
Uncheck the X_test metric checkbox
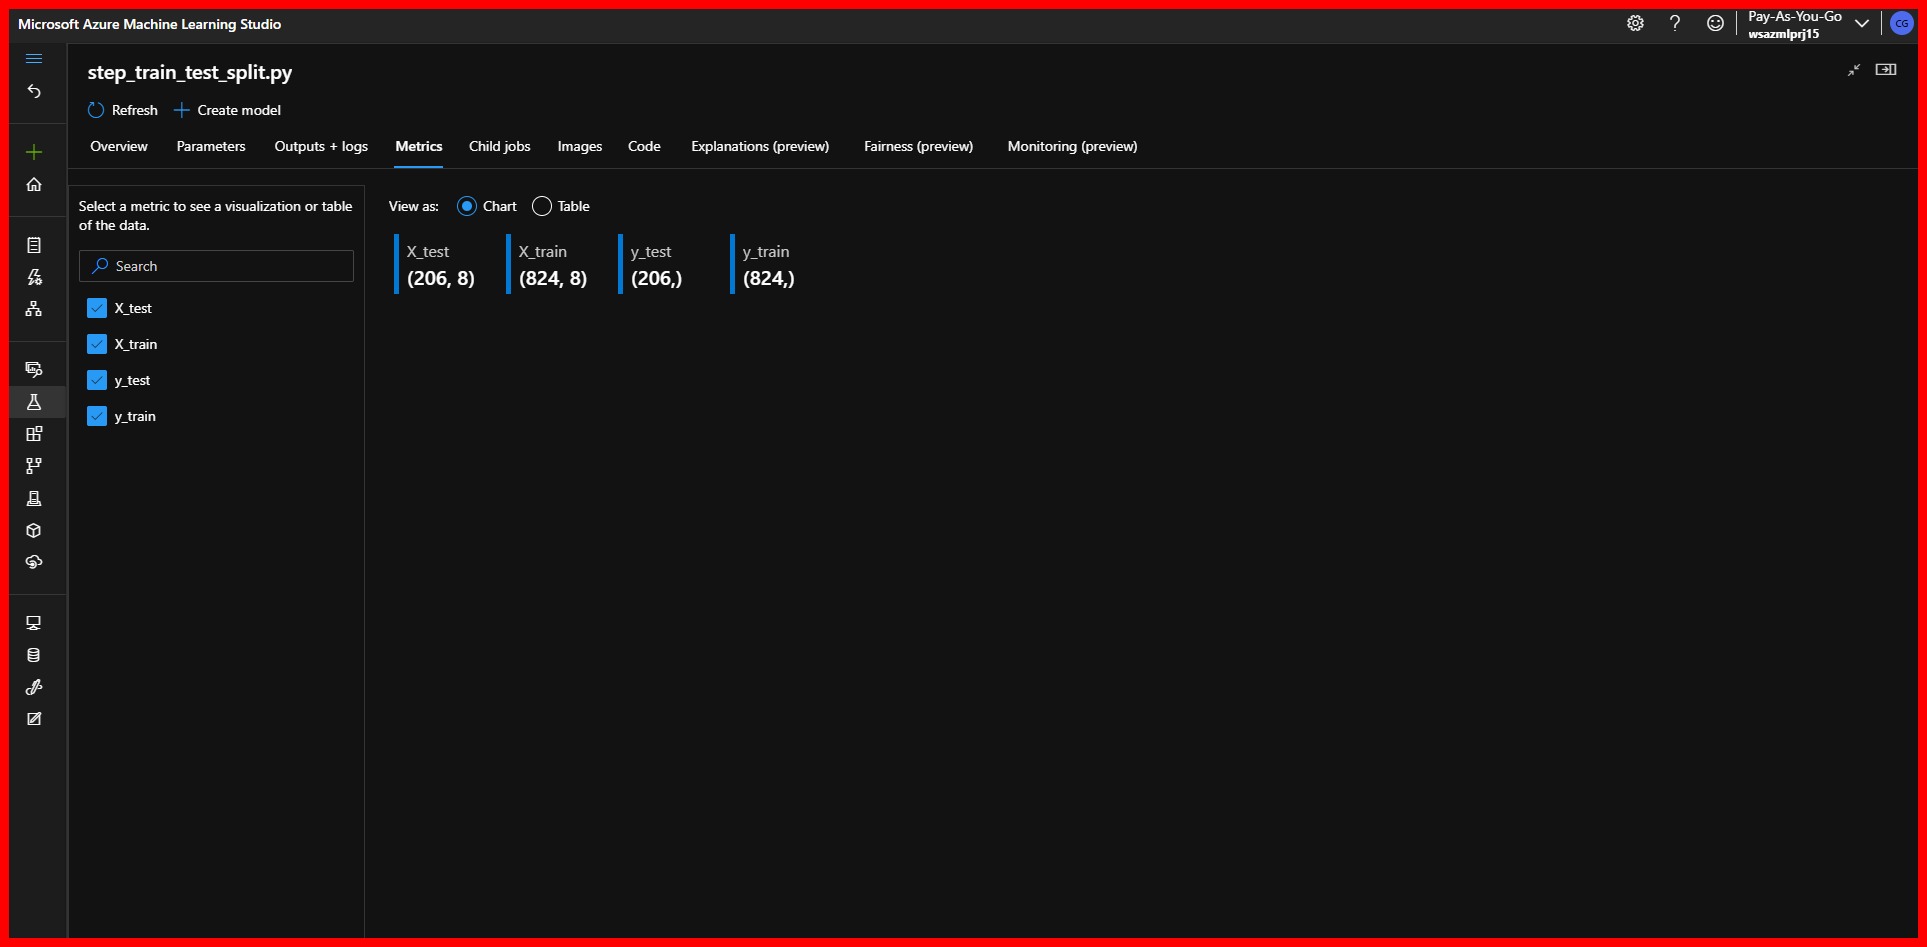pos(97,308)
